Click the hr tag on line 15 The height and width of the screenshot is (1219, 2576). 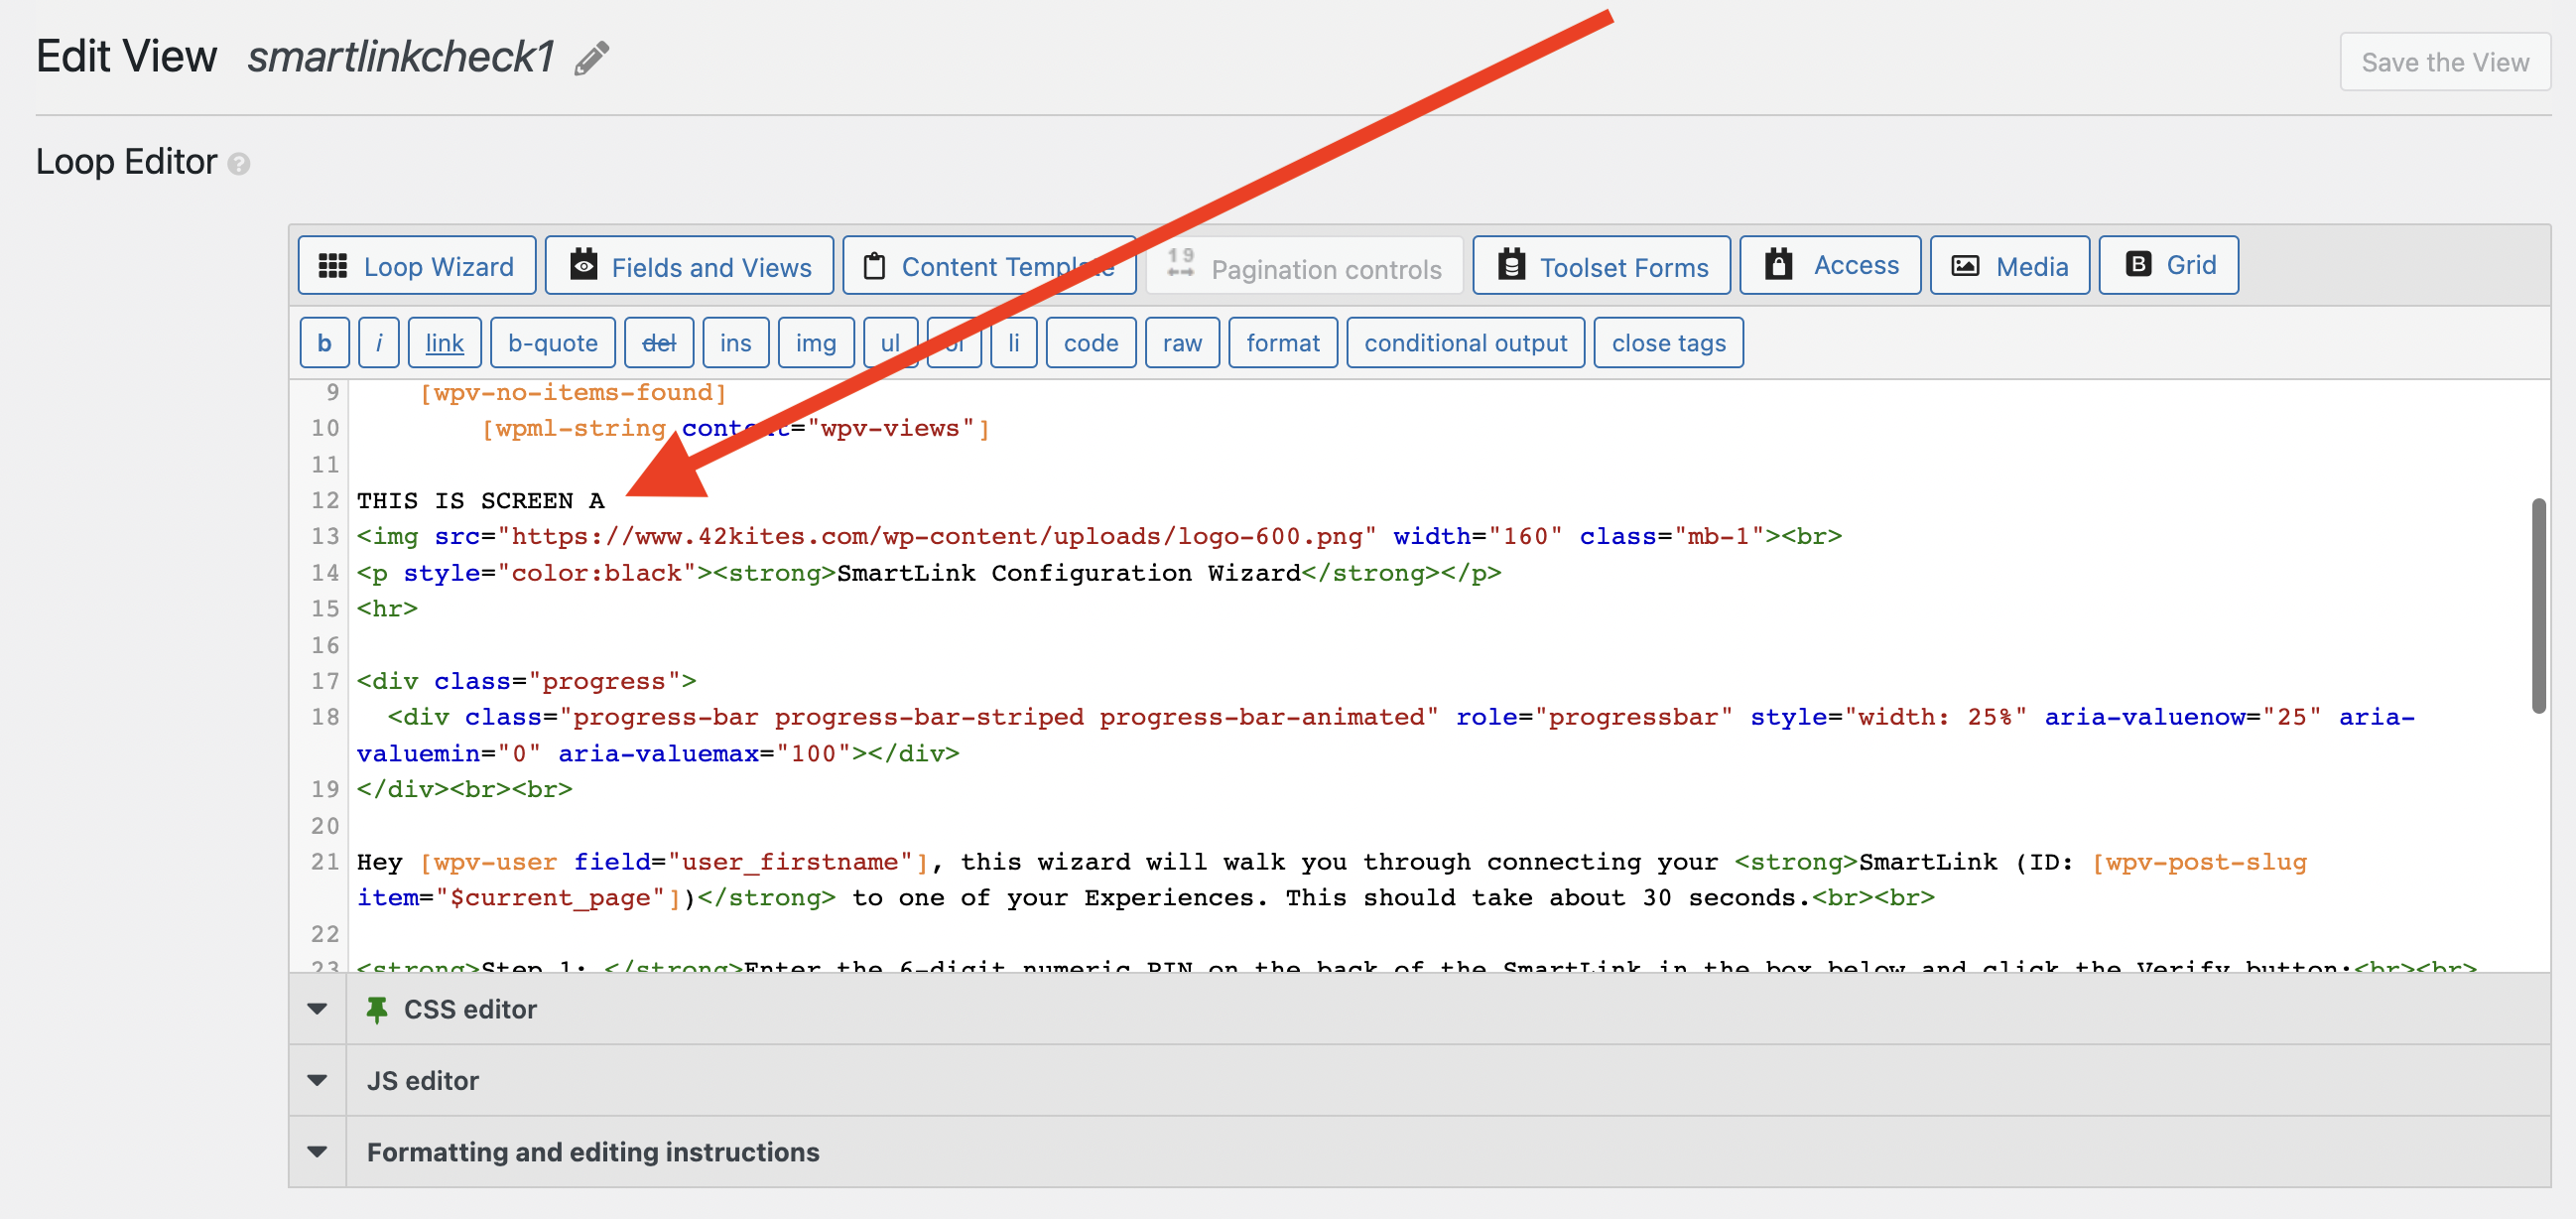[x=387, y=609]
